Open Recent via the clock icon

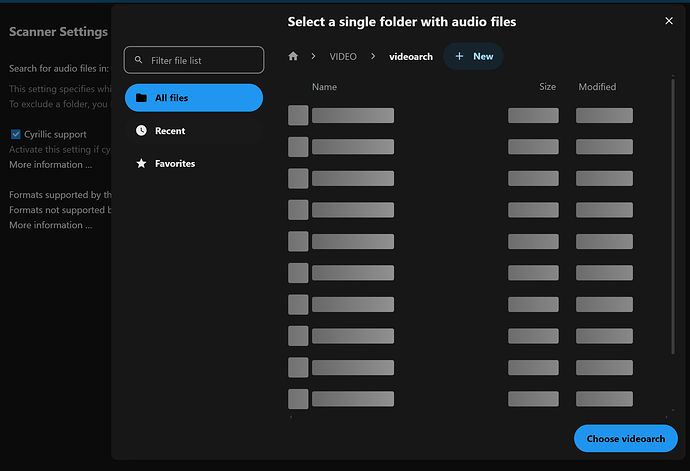coord(142,131)
